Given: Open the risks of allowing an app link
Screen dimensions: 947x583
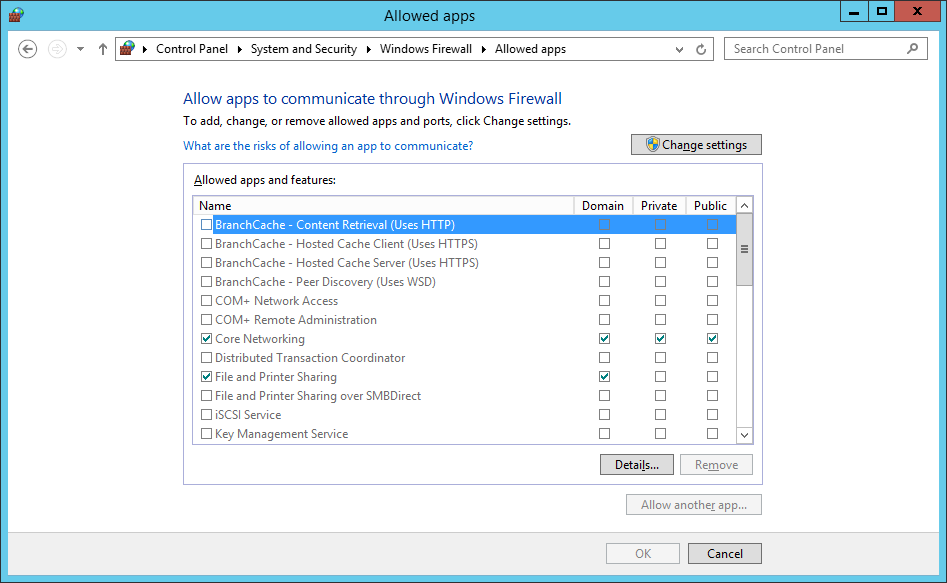Looking at the screenshot, I should pos(328,146).
